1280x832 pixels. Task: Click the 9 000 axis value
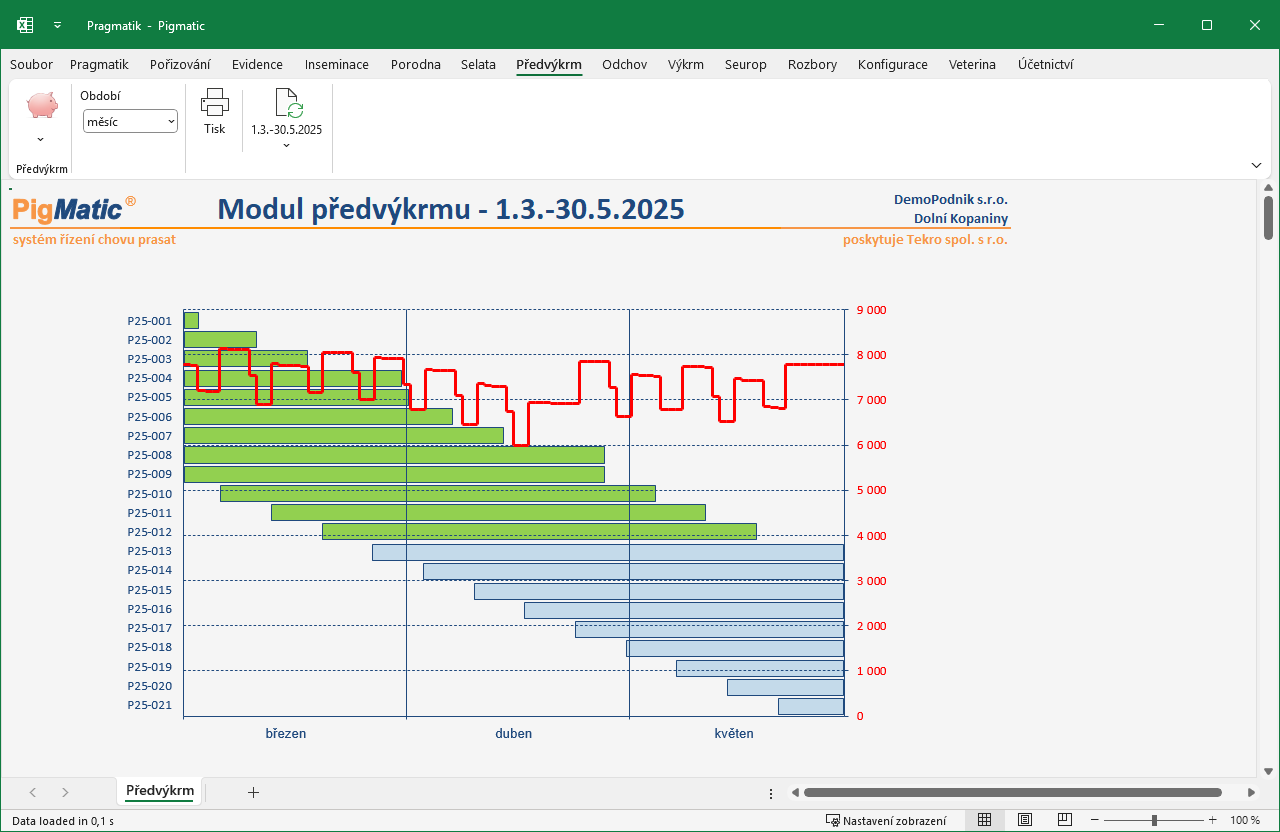pyautogui.click(x=872, y=310)
